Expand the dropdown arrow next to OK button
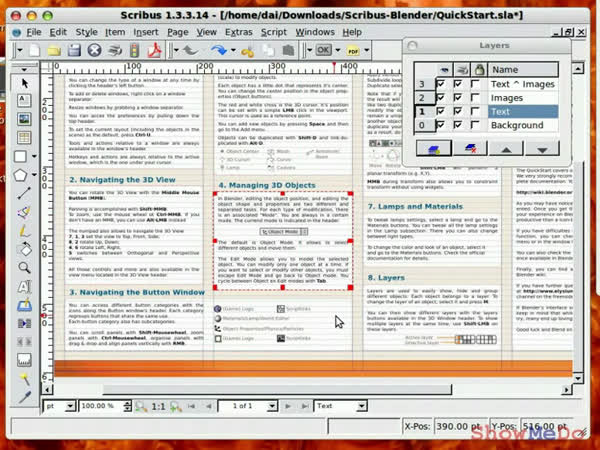The height and width of the screenshot is (450, 600). coord(338,50)
